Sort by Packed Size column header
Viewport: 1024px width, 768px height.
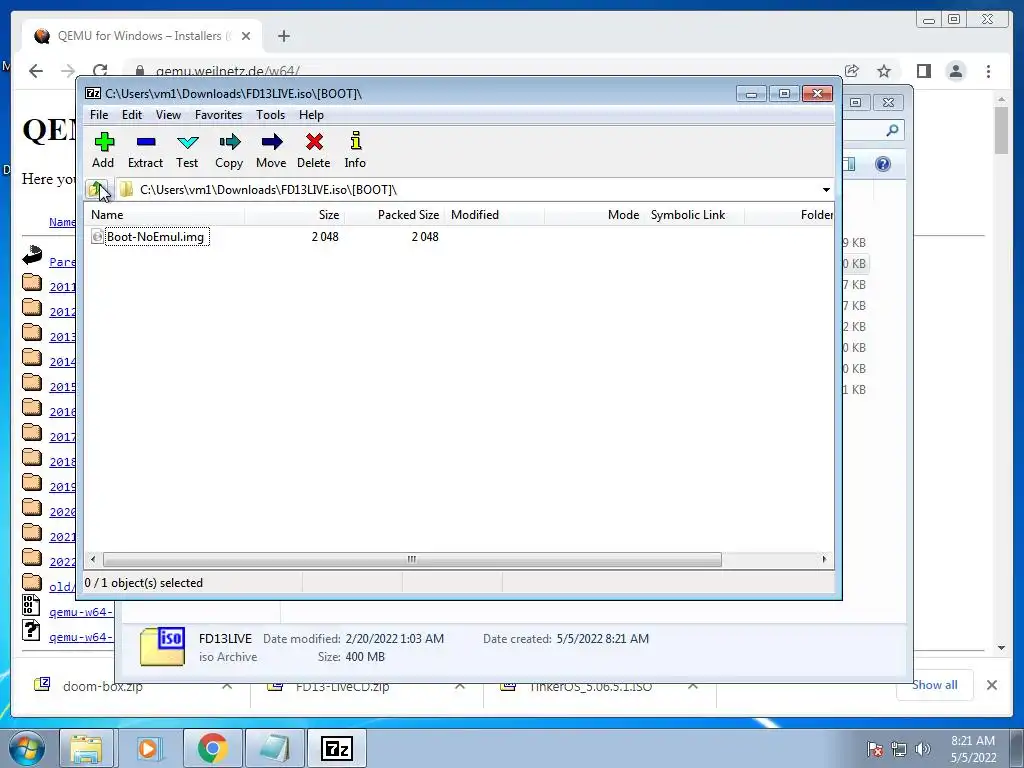tap(394, 215)
